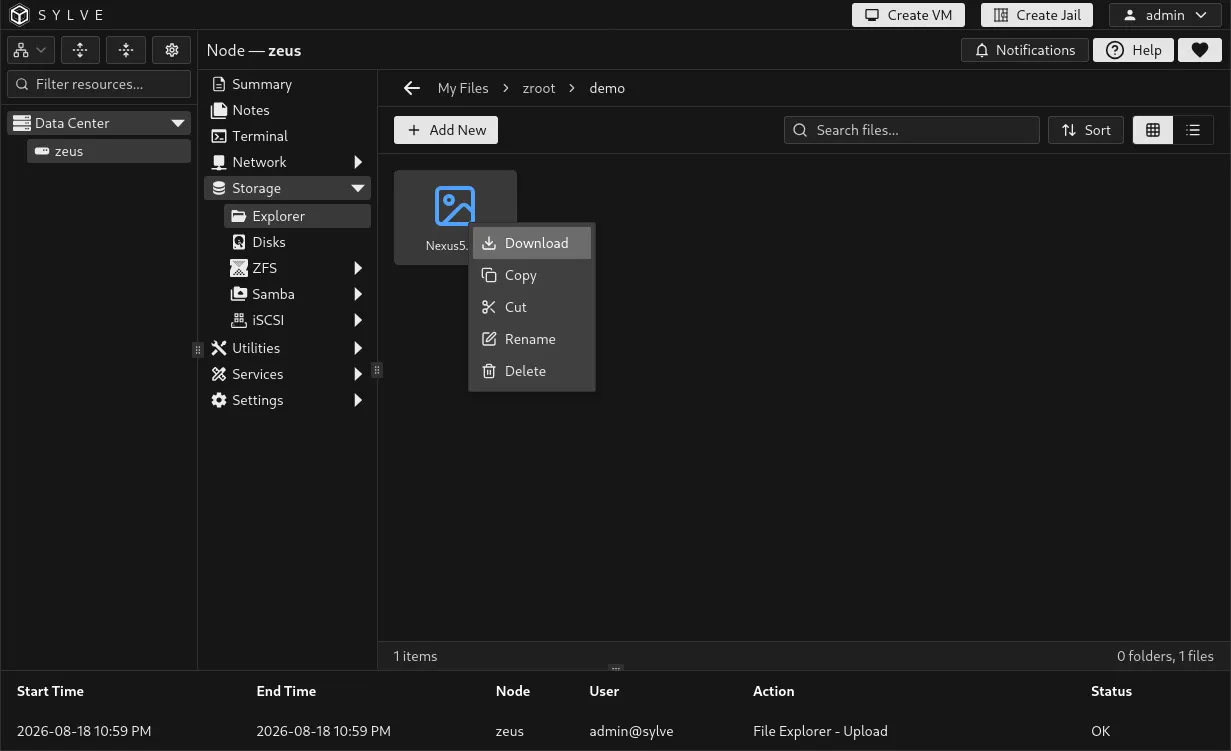Go to zroot breadcrumb
This screenshot has height=751, width=1231.
pos(539,88)
